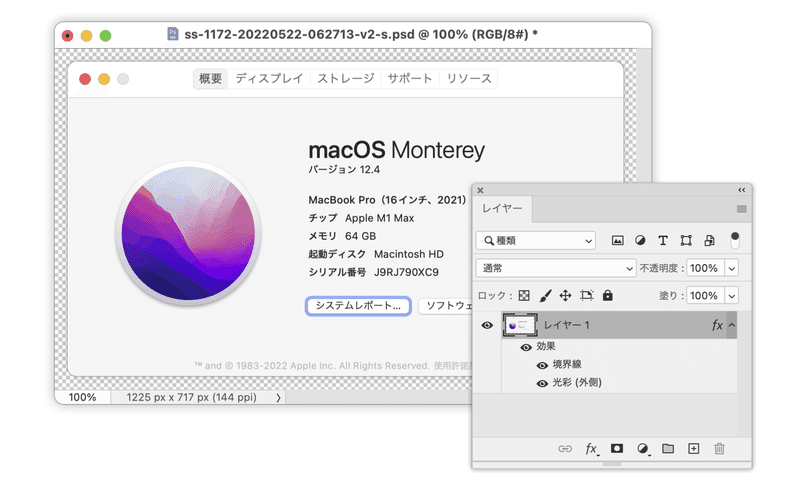Click yellow minimize button of Photoshop document
This screenshot has height=484, width=800.
86,35
